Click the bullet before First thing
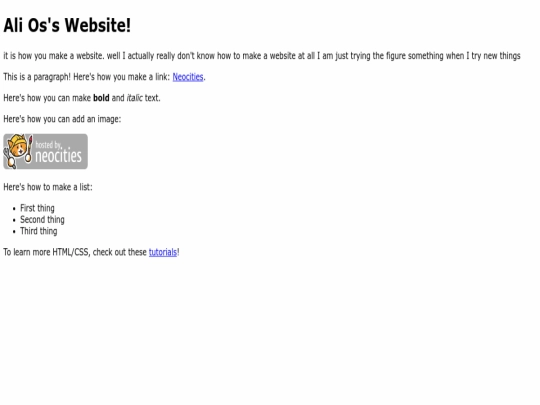This screenshot has height=405, width=540. tap(14, 209)
